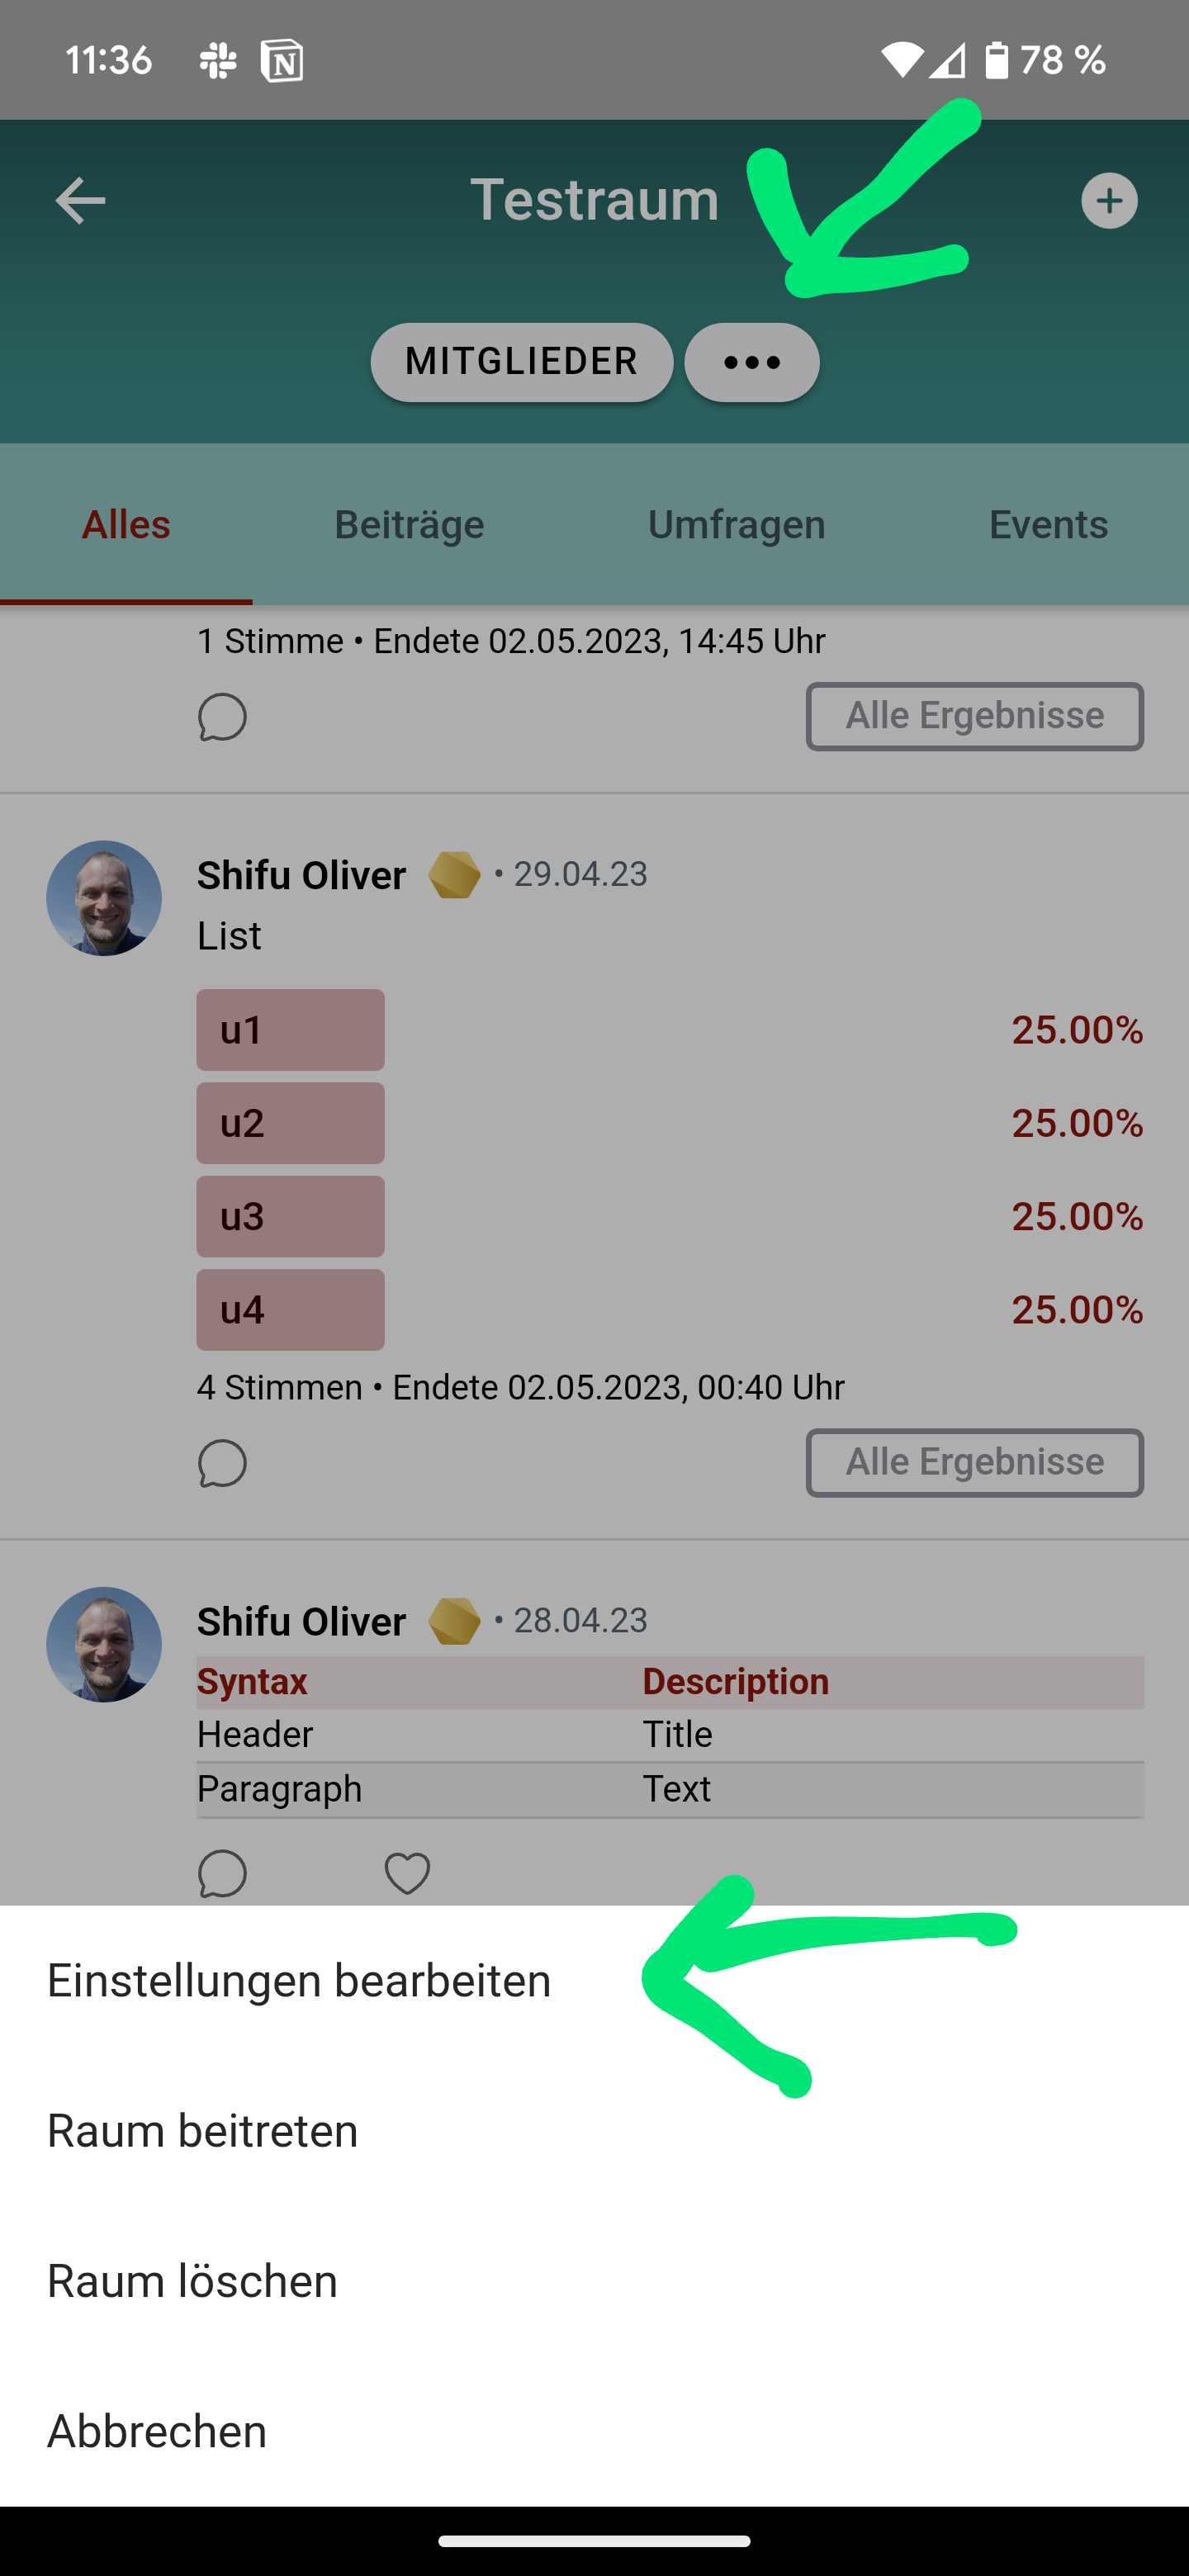
Task: Open the MITGLIEDER members list
Action: pos(521,362)
